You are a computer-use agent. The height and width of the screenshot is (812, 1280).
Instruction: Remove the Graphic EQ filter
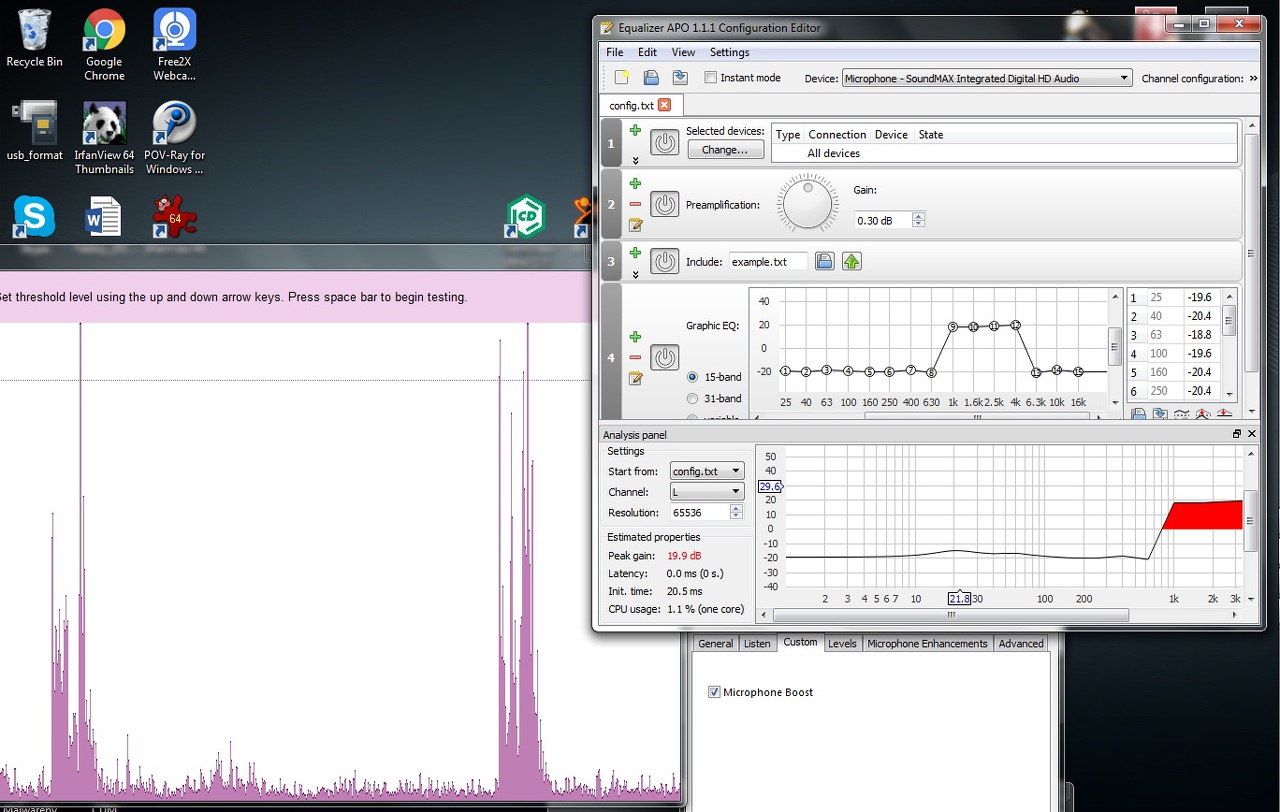[x=635, y=357]
